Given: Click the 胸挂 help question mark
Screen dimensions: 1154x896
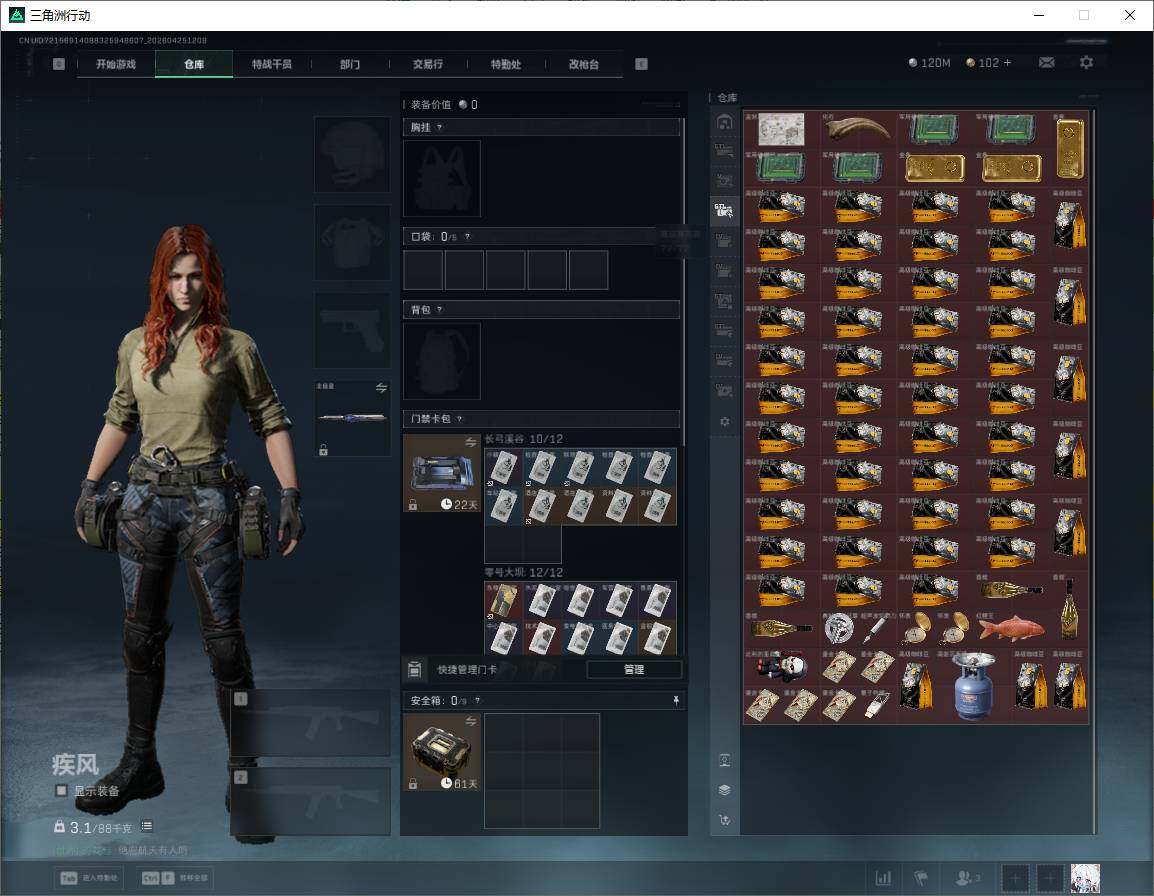Looking at the screenshot, I should pyautogui.click(x=439, y=127).
